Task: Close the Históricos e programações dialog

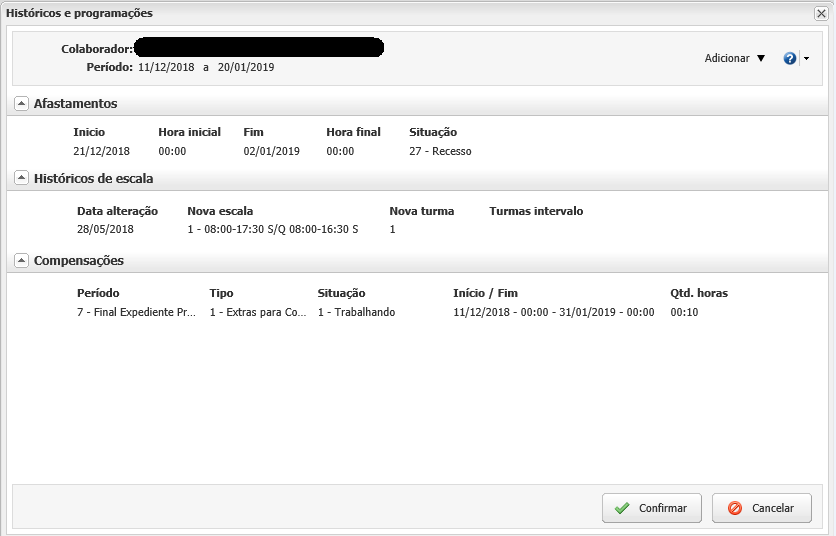Action: tap(821, 13)
